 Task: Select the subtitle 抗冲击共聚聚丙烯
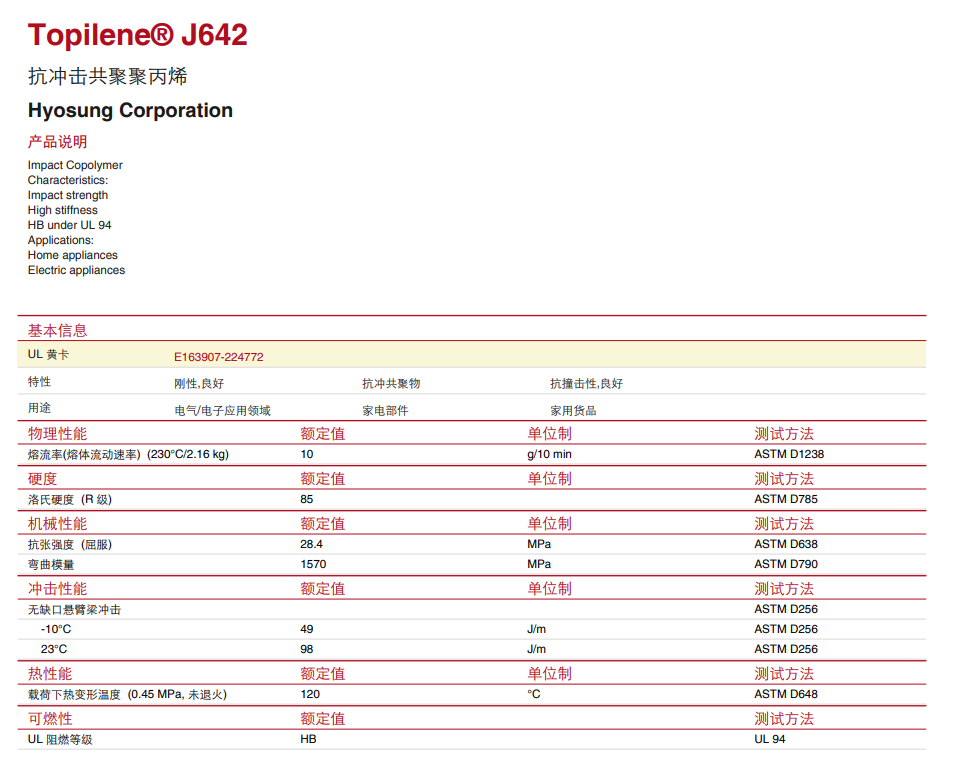point(107,76)
